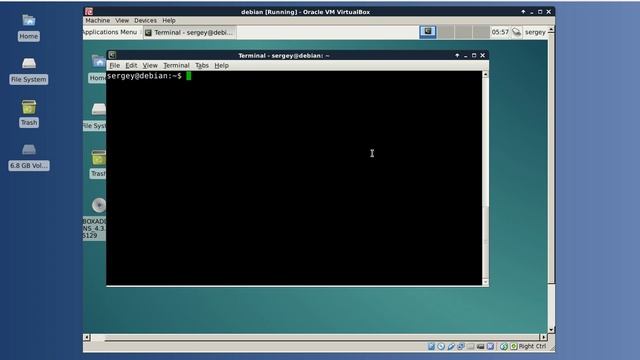Click the USB devices icon in VirtualBox status bar
This screenshot has width=640, height=360.
coord(451,347)
